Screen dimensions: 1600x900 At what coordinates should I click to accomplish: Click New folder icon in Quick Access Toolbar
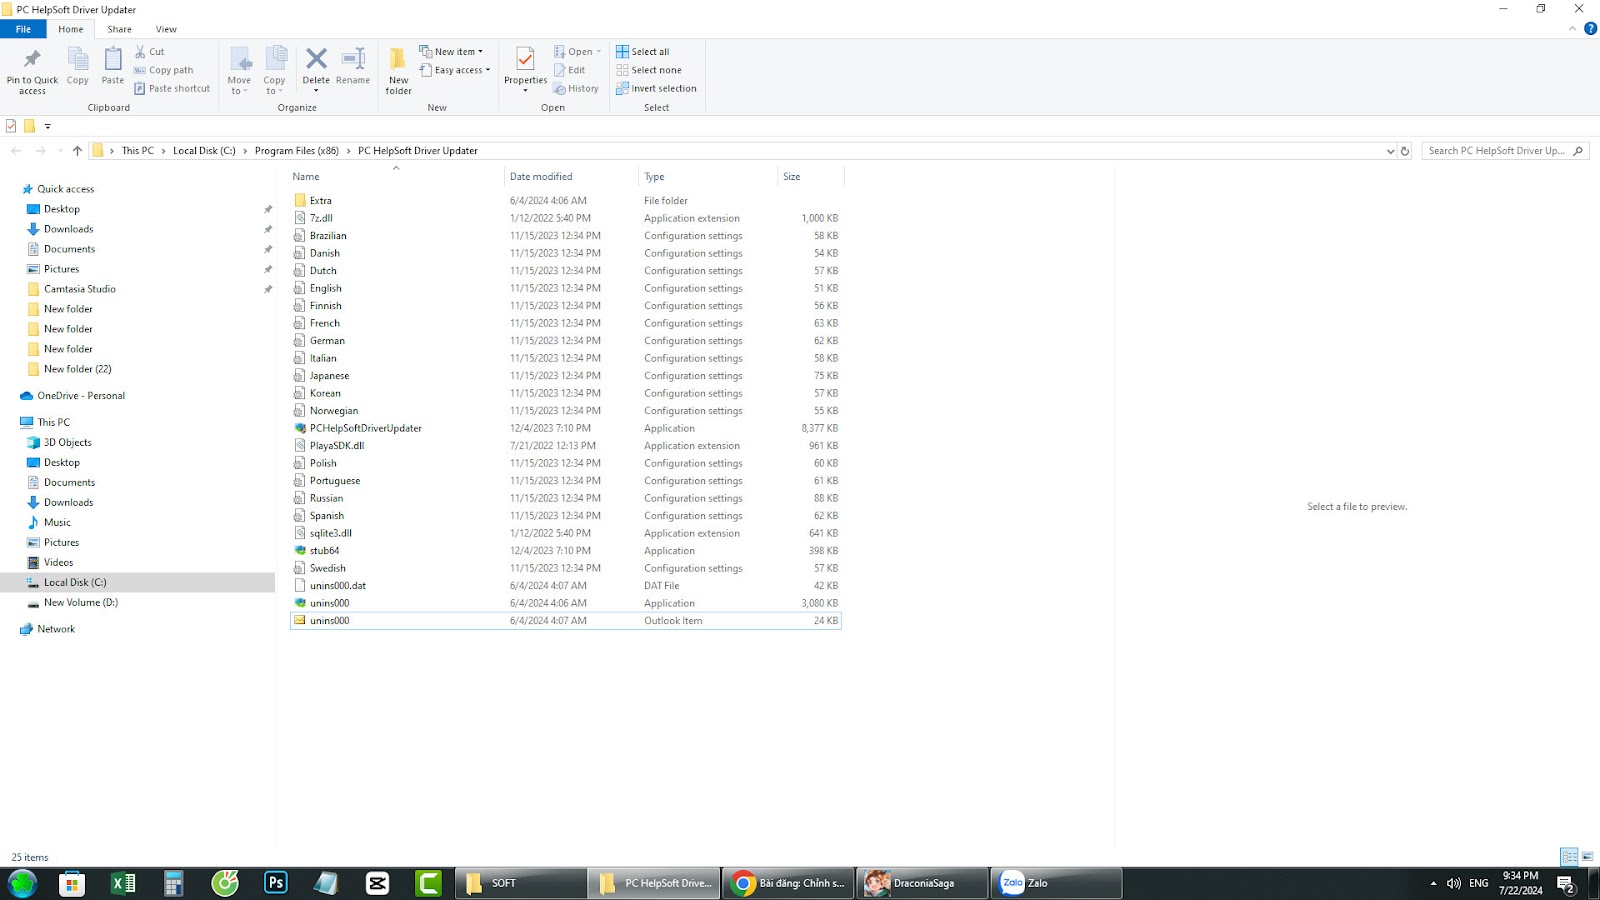click(29, 126)
